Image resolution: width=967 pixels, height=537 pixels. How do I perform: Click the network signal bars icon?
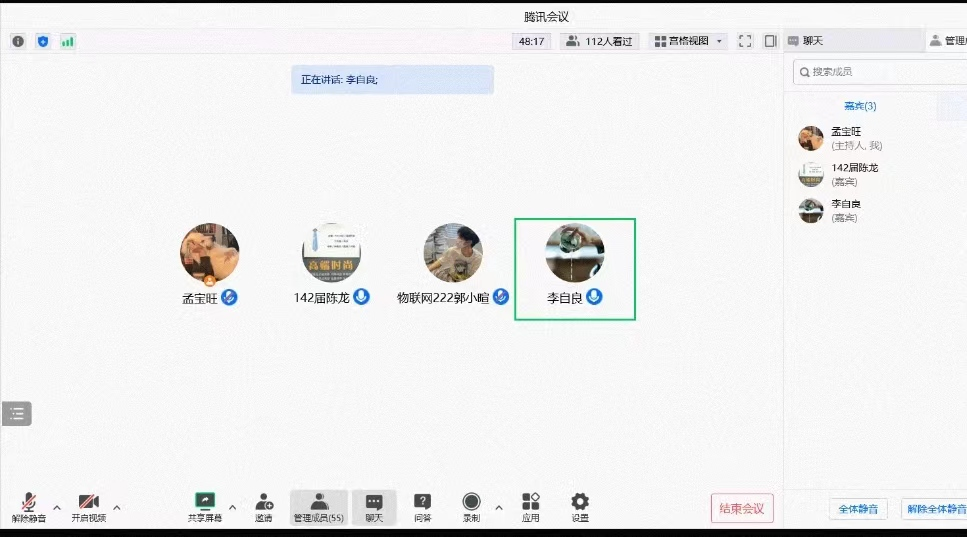coord(68,41)
